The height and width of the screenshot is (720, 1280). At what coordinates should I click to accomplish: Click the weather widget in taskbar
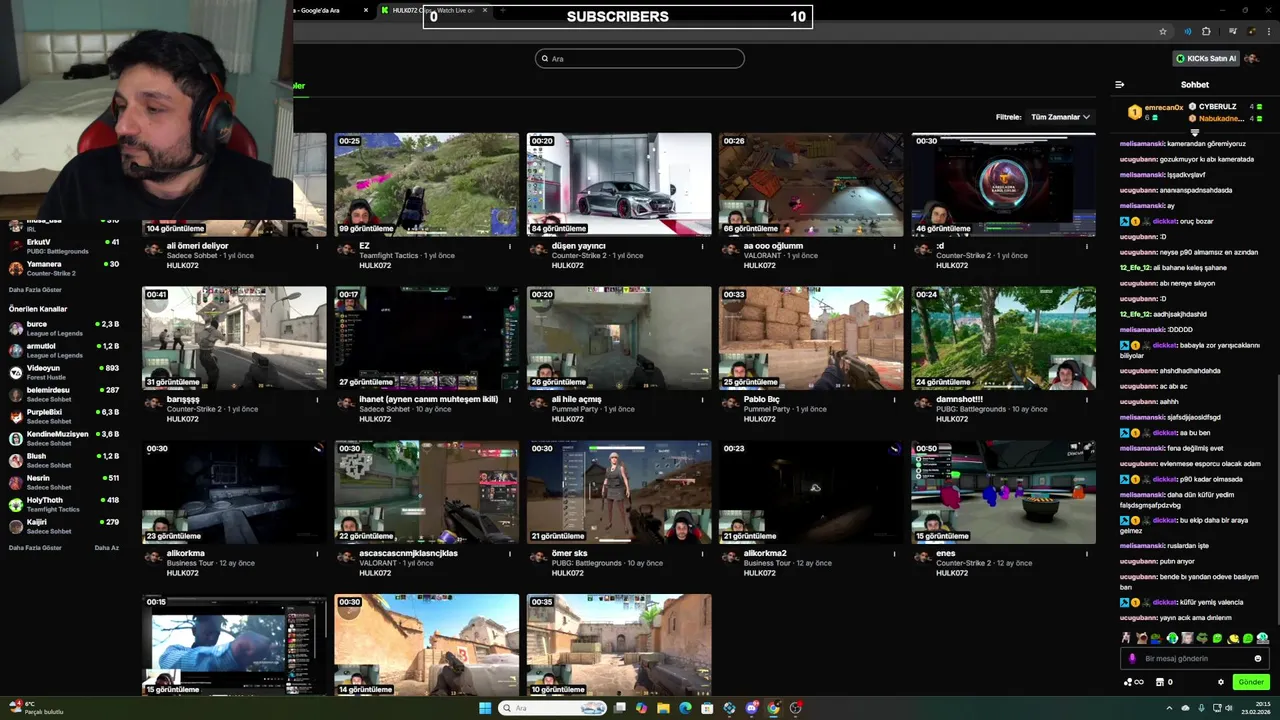(37, 708)
